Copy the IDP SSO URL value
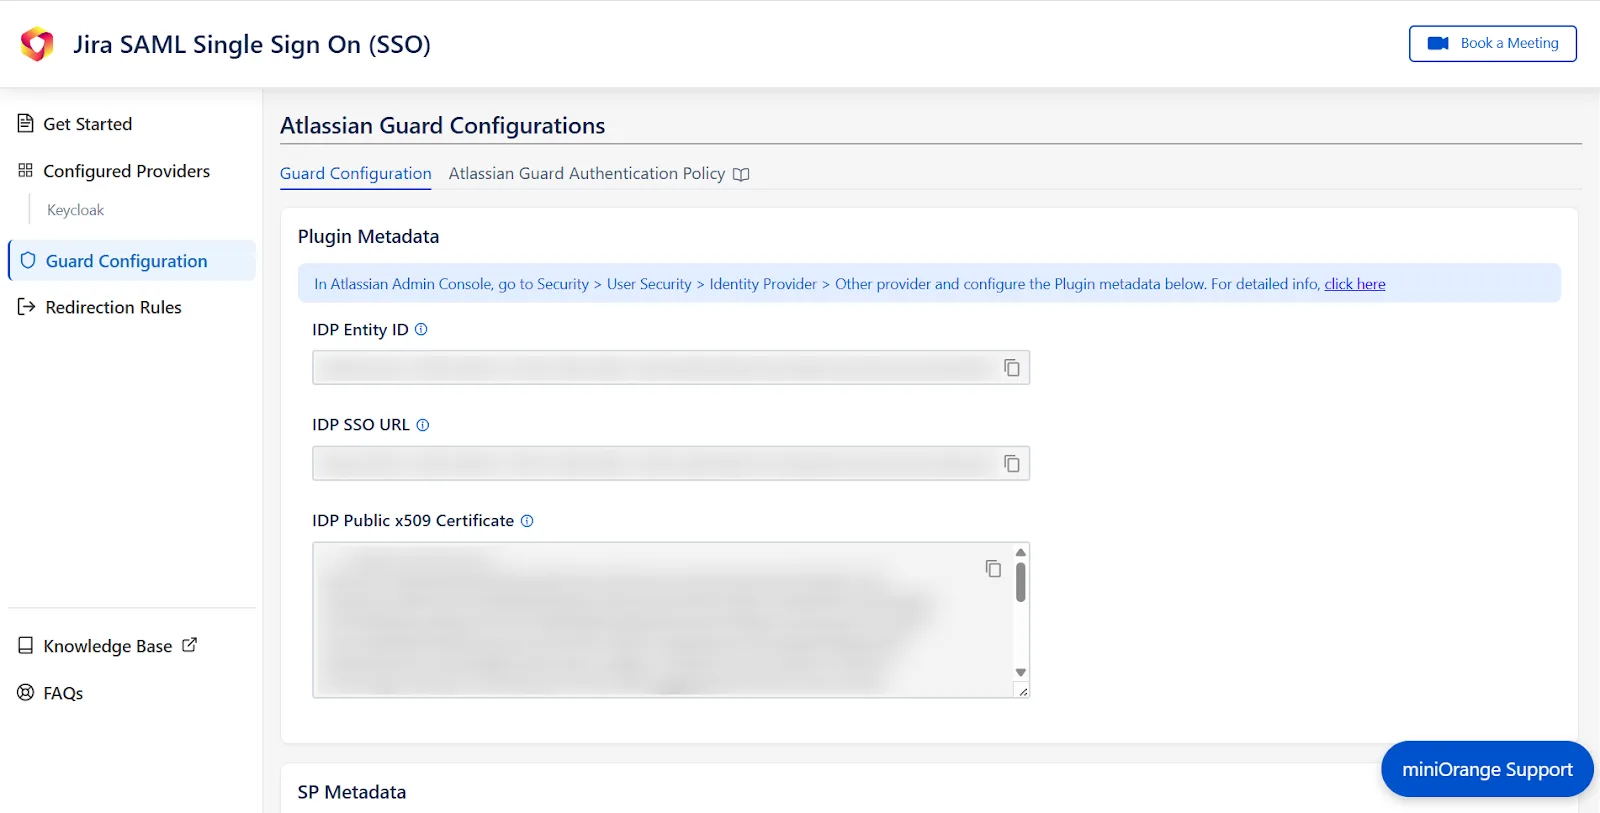The width and height of the screenshot is (1600, 813). click(x=1012, y=463)
